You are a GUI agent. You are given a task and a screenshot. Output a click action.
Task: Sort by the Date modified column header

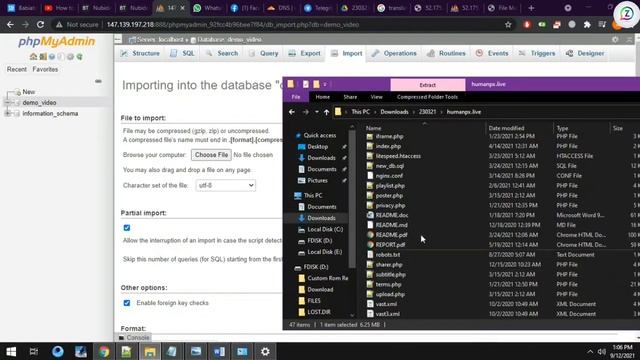click(x=506, y=128)
